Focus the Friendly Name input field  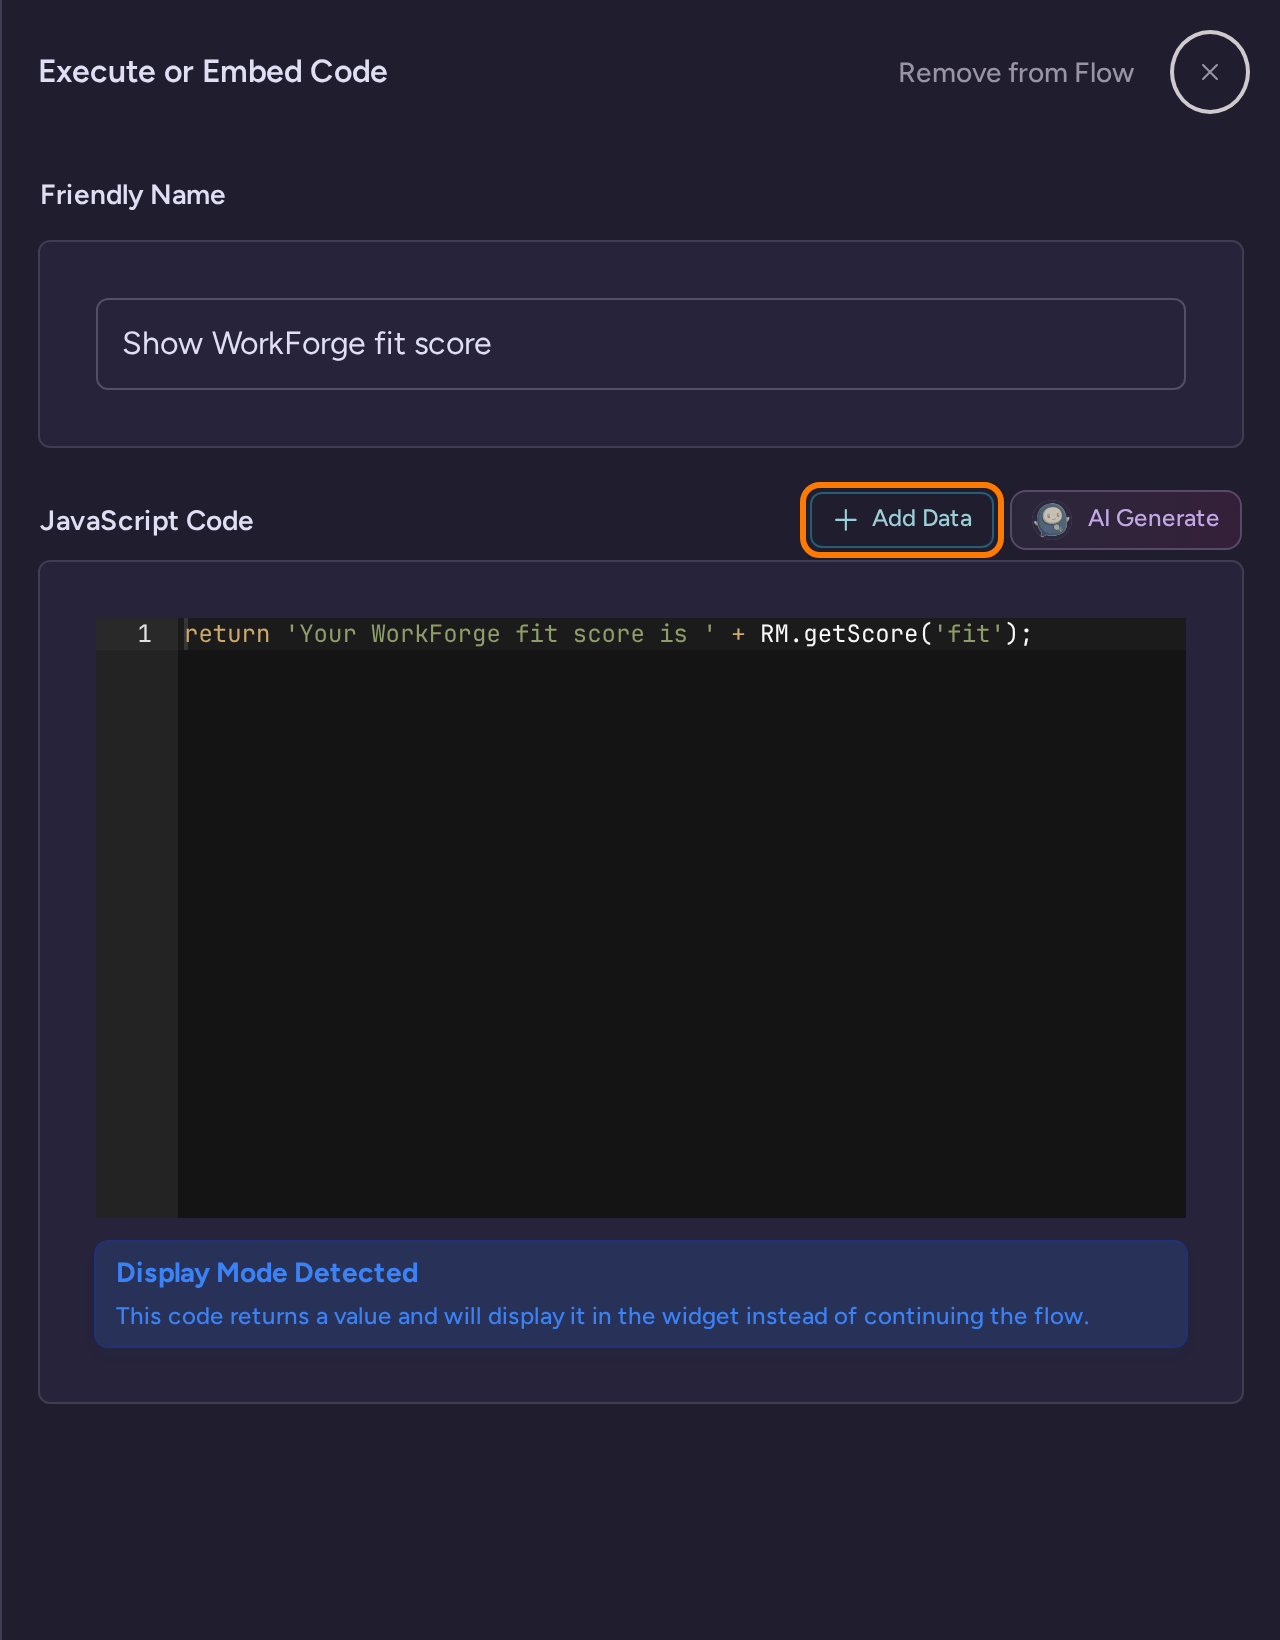pyautogui.click(x=641, y=344)
